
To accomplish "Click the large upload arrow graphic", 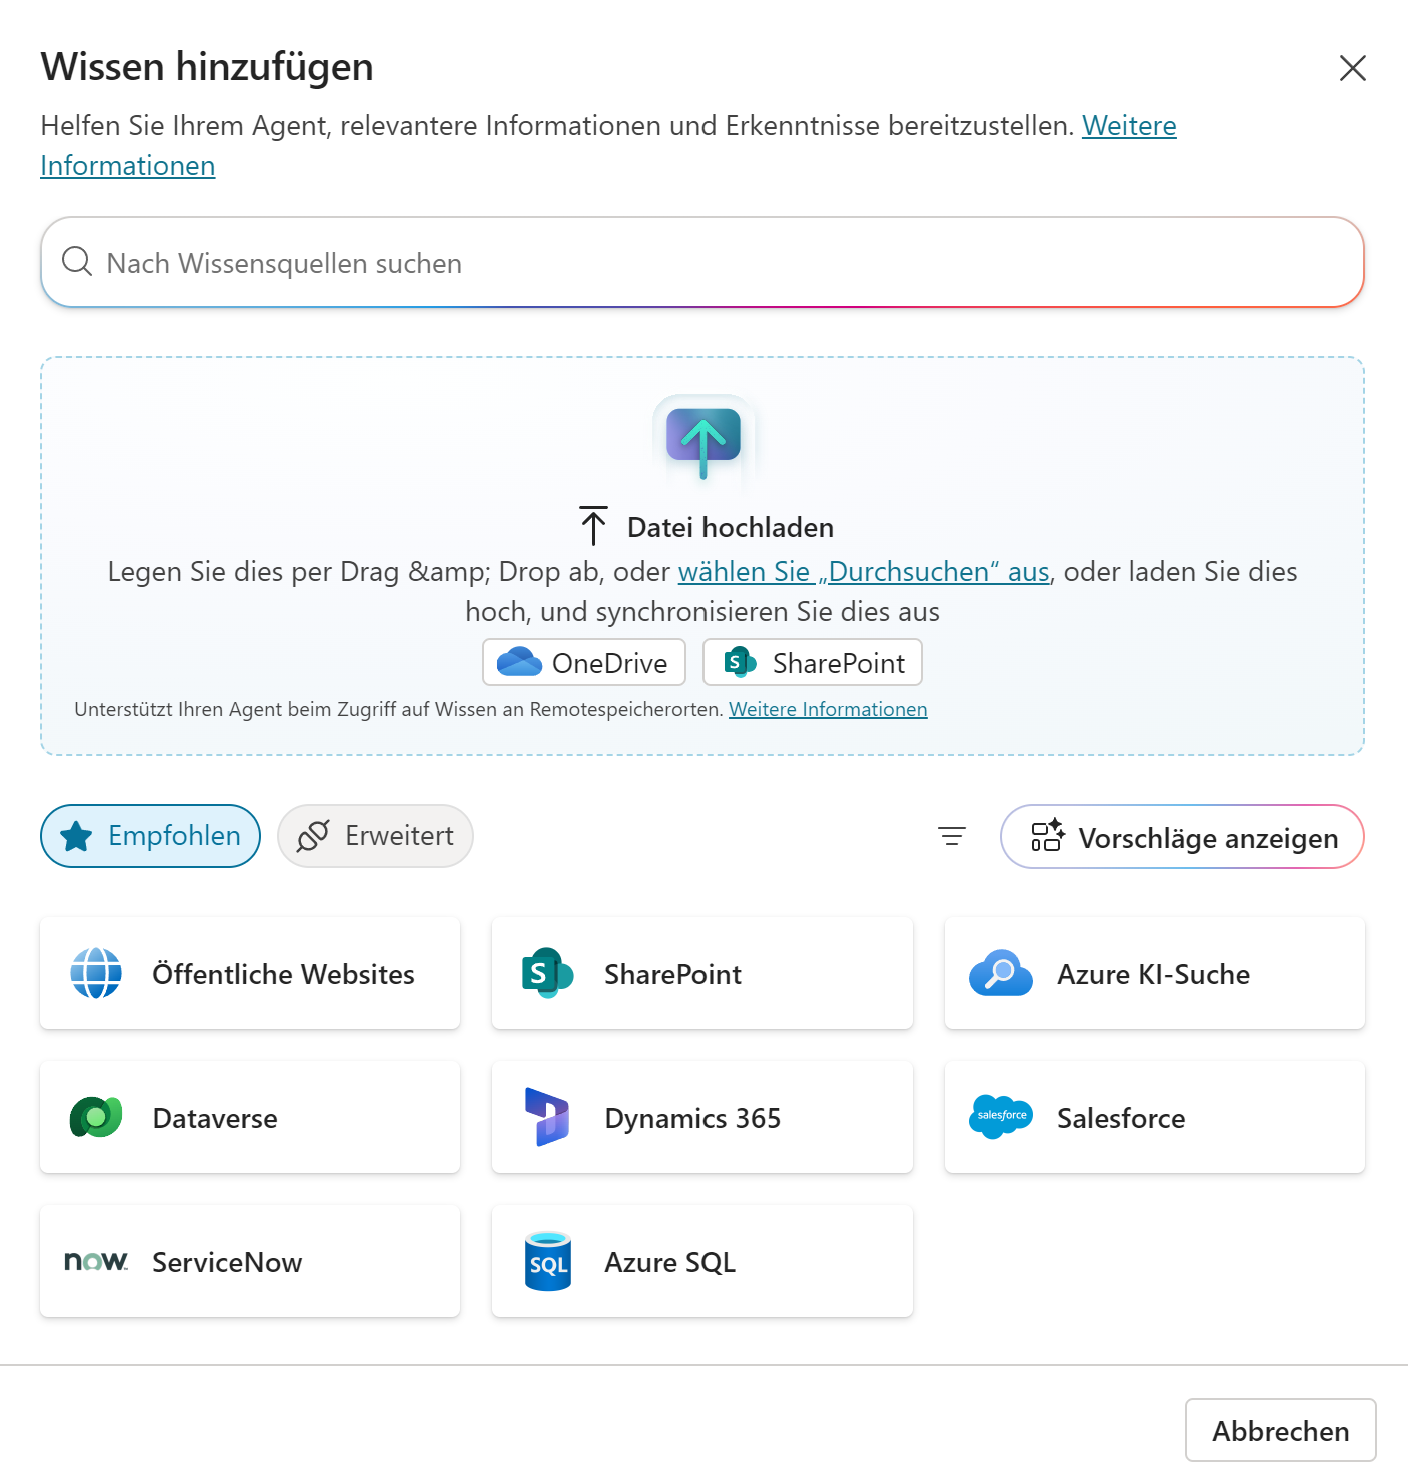I will coord(703,441).
